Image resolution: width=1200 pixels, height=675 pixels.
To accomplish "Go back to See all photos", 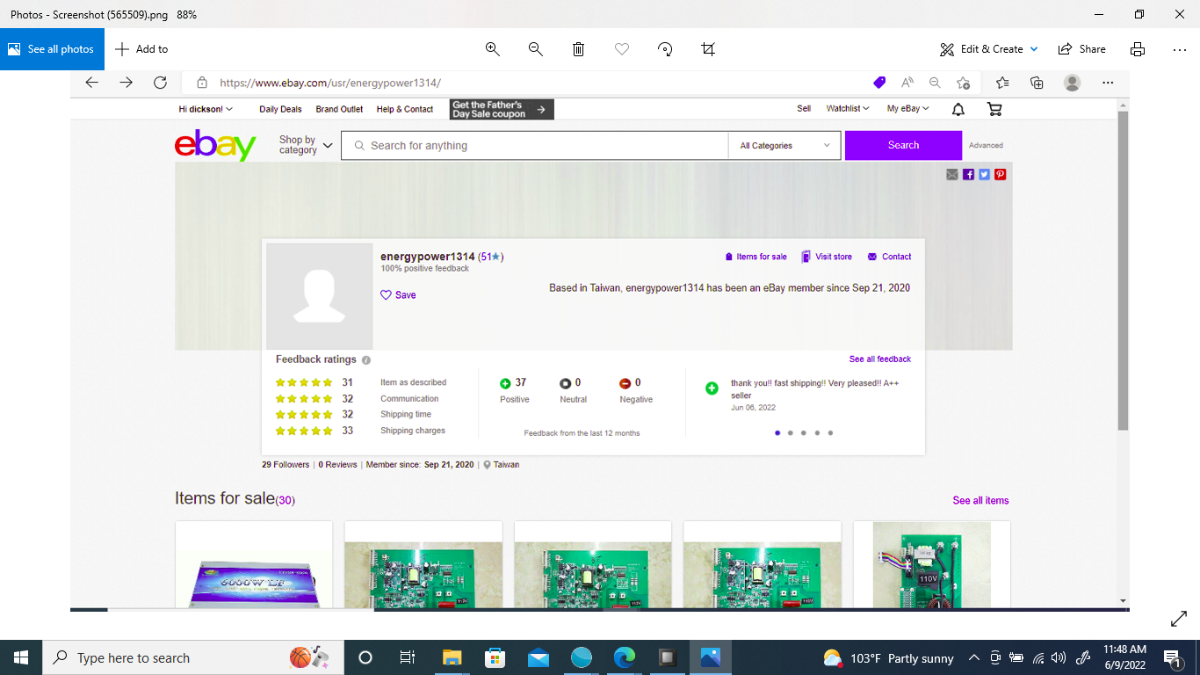I will click(x=52, y=49).
